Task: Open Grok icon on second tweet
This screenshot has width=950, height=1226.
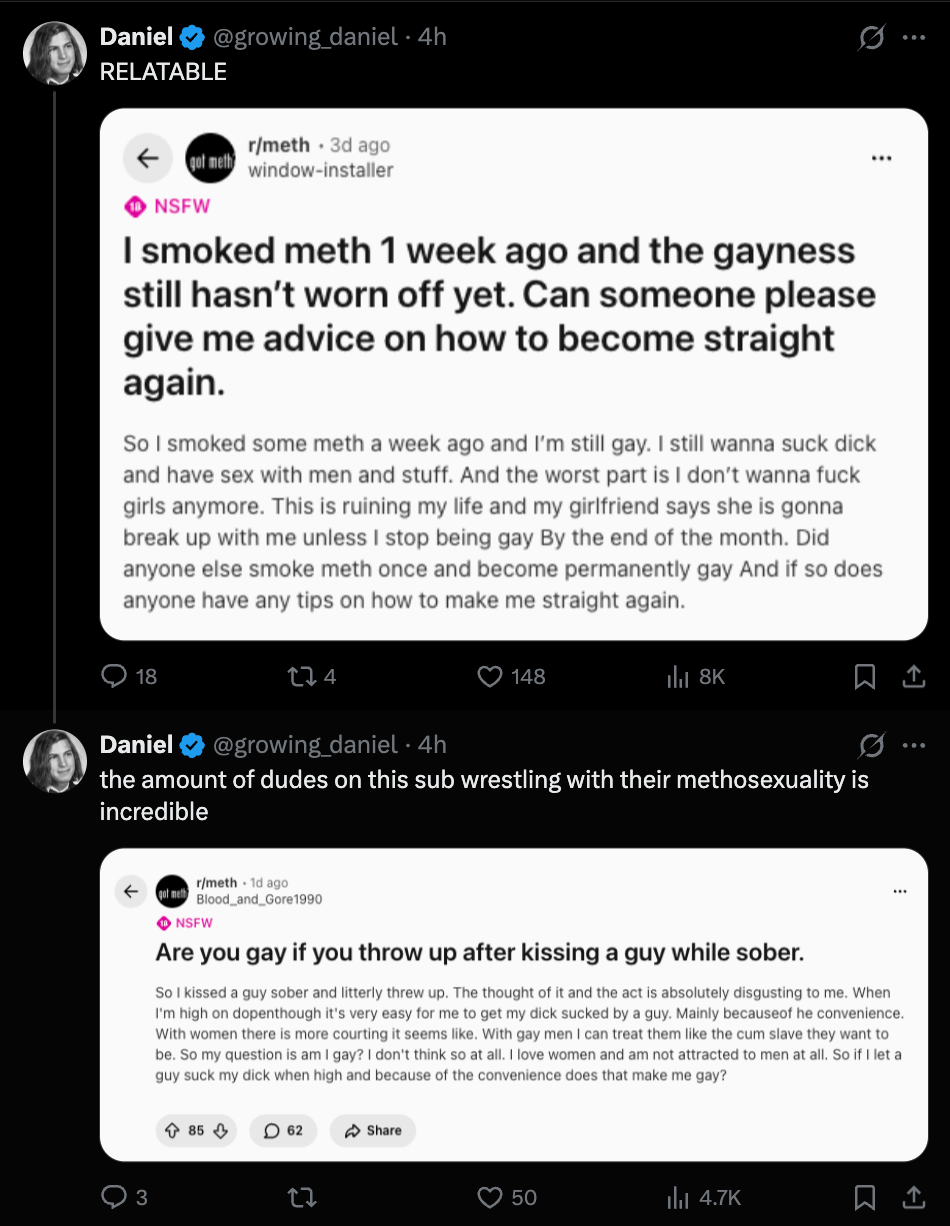Action: click(871, 745)
